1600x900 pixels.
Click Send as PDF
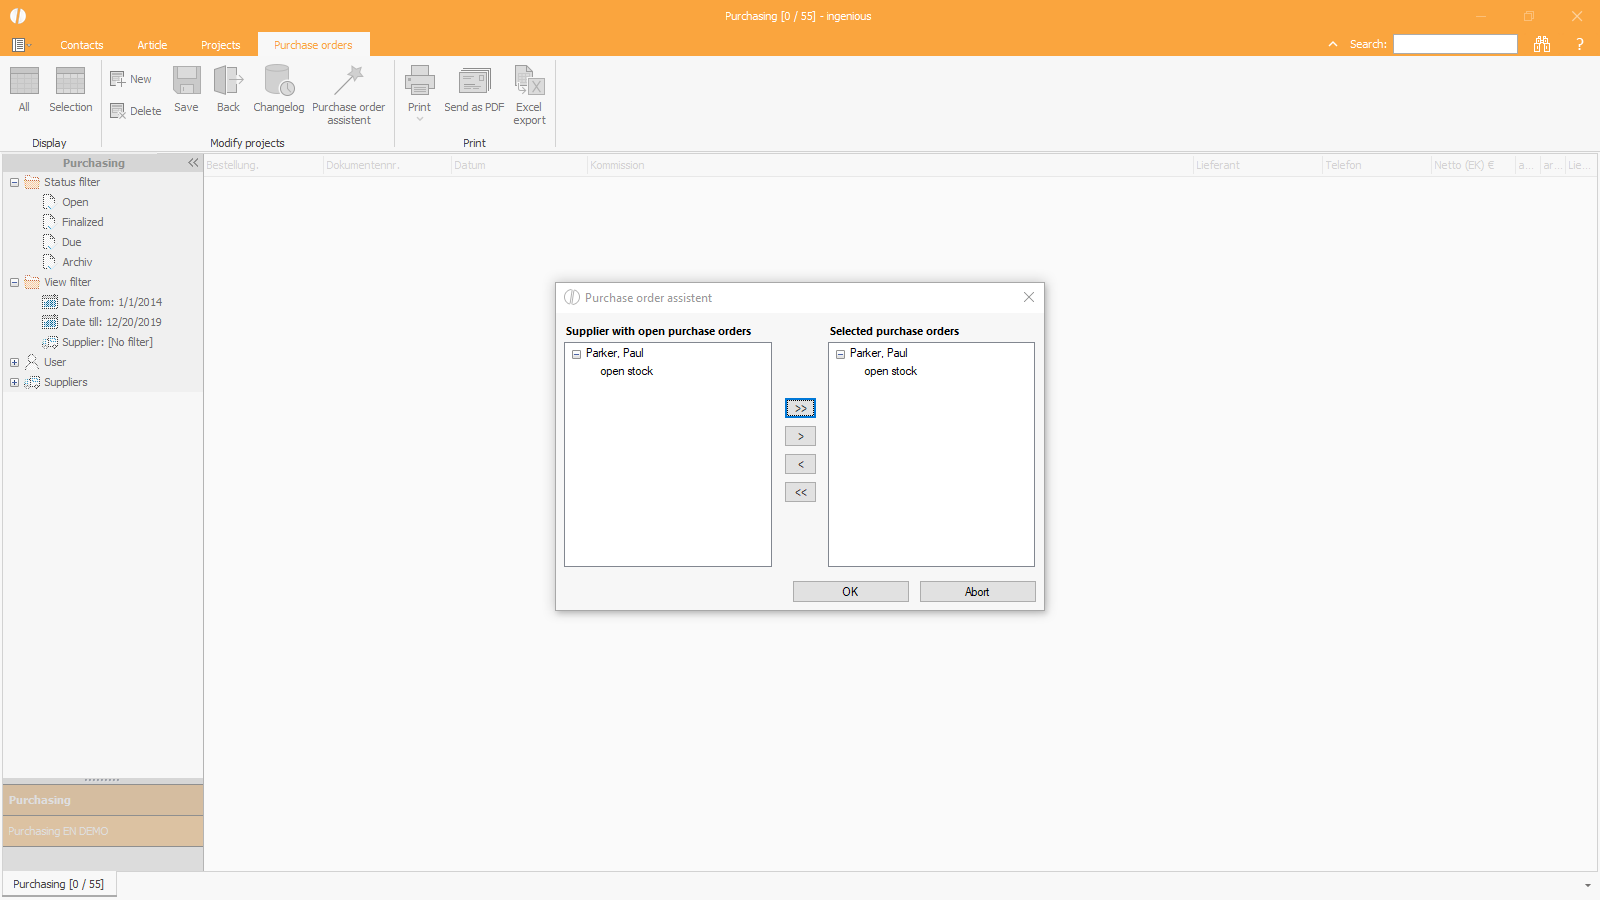click(x=472, y=85)
